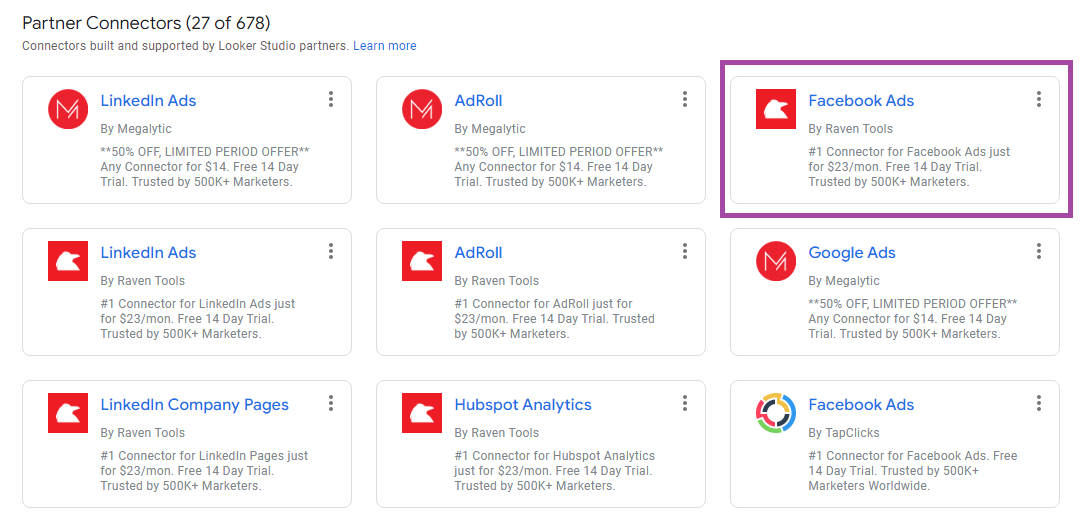Click TapClicks logo on Facebook Ads card
The image size is (1081, 529).
[x=776, y=413]
